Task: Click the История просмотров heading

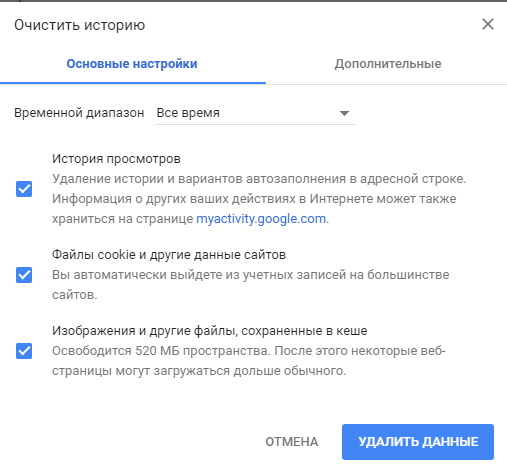Action: point(116,159)
